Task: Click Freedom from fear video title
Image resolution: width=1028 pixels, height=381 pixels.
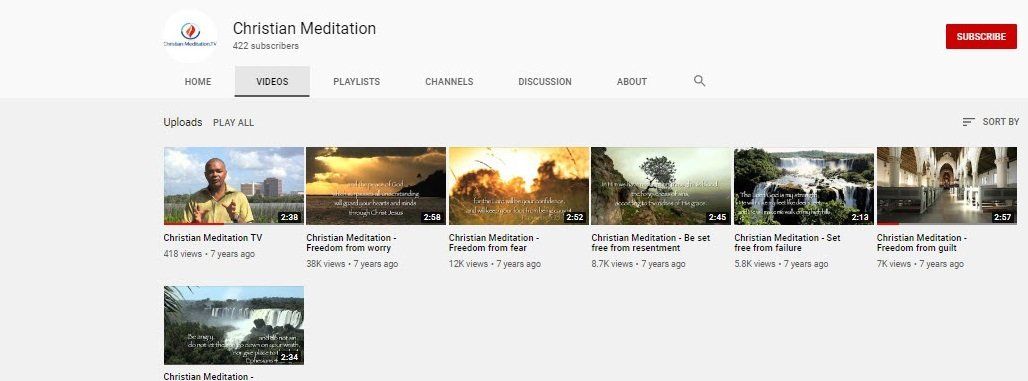Action: (494, 243)
